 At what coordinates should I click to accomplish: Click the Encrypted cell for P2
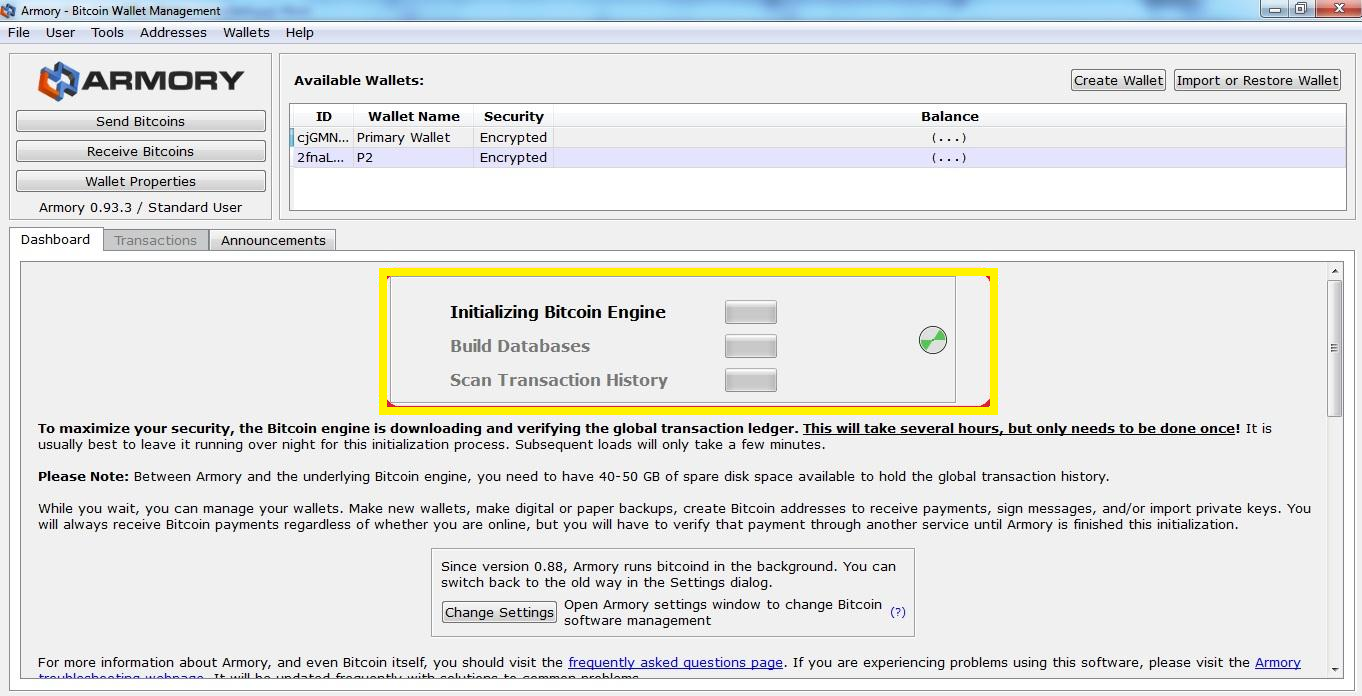click(513, 157)
